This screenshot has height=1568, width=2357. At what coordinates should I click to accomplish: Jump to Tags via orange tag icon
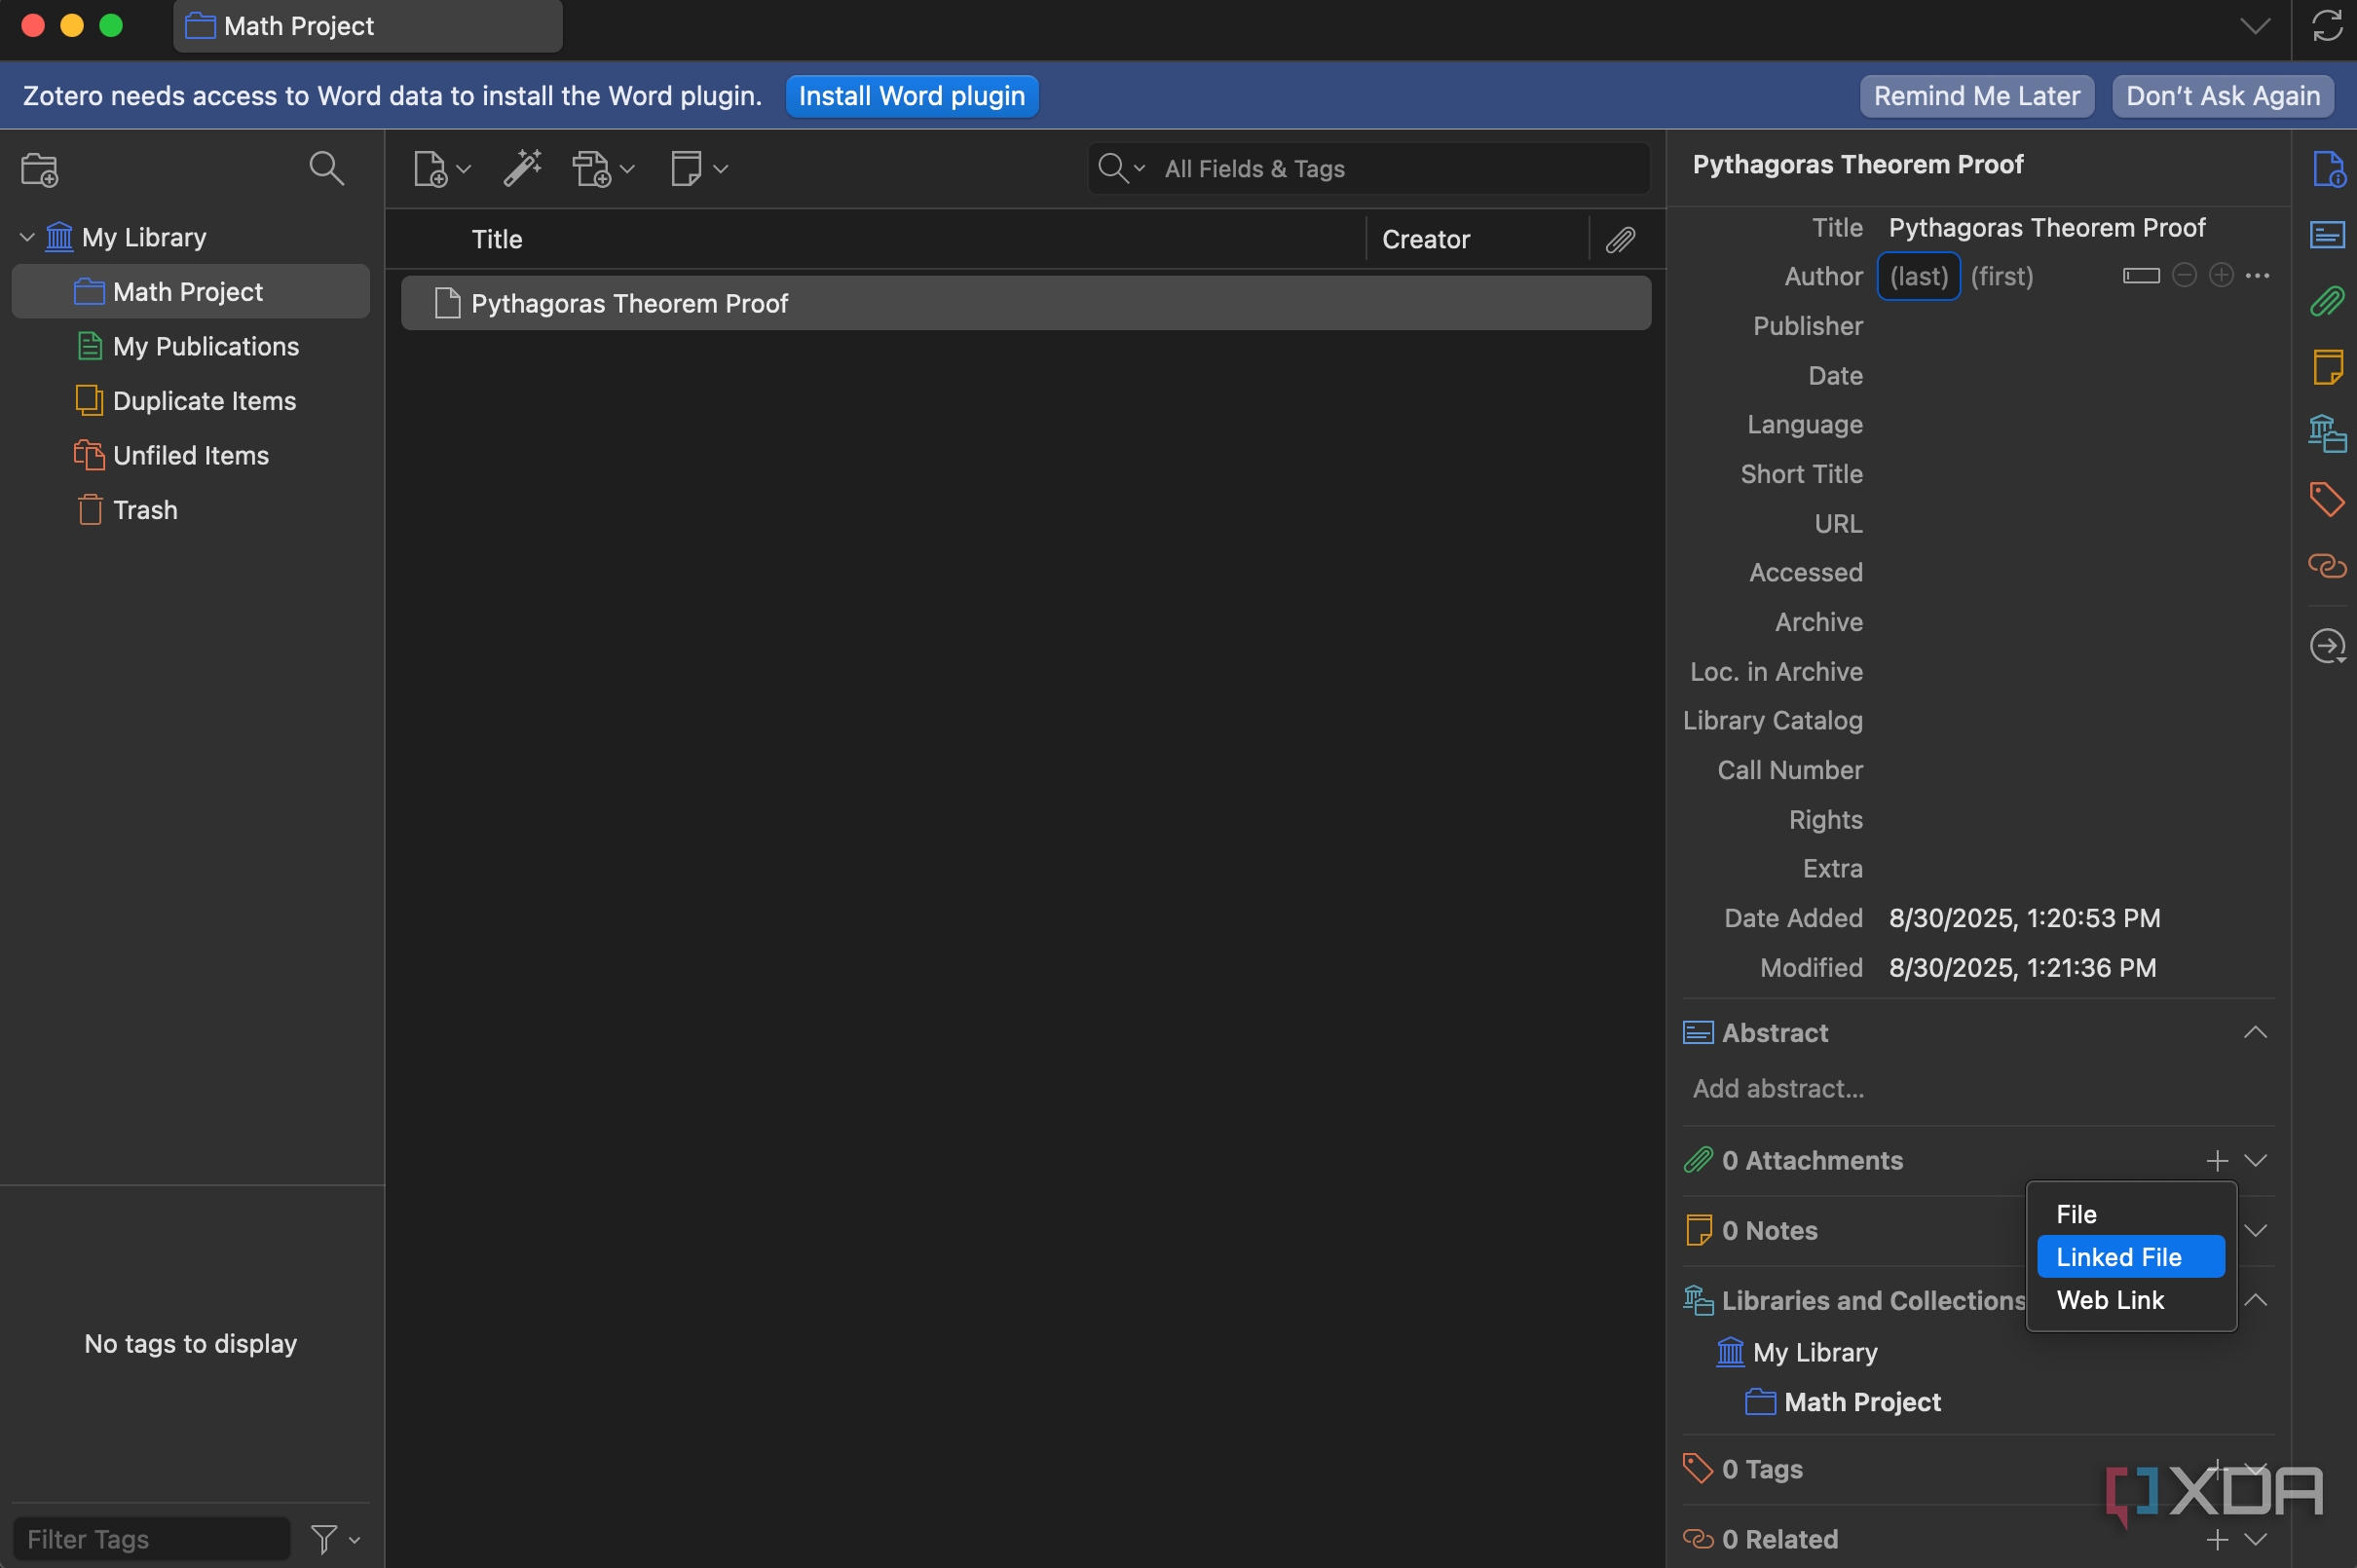click(x=2327, y=499)
